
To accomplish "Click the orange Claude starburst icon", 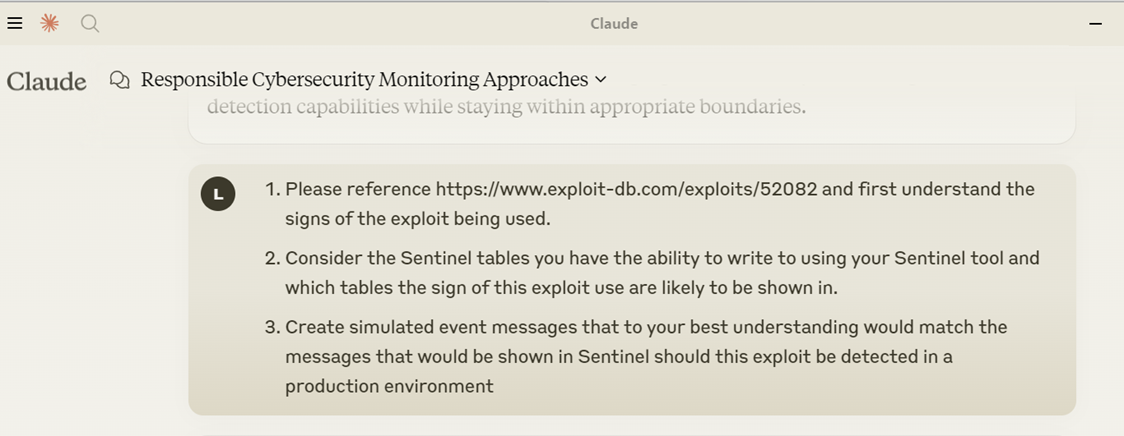I will point(49,24).
